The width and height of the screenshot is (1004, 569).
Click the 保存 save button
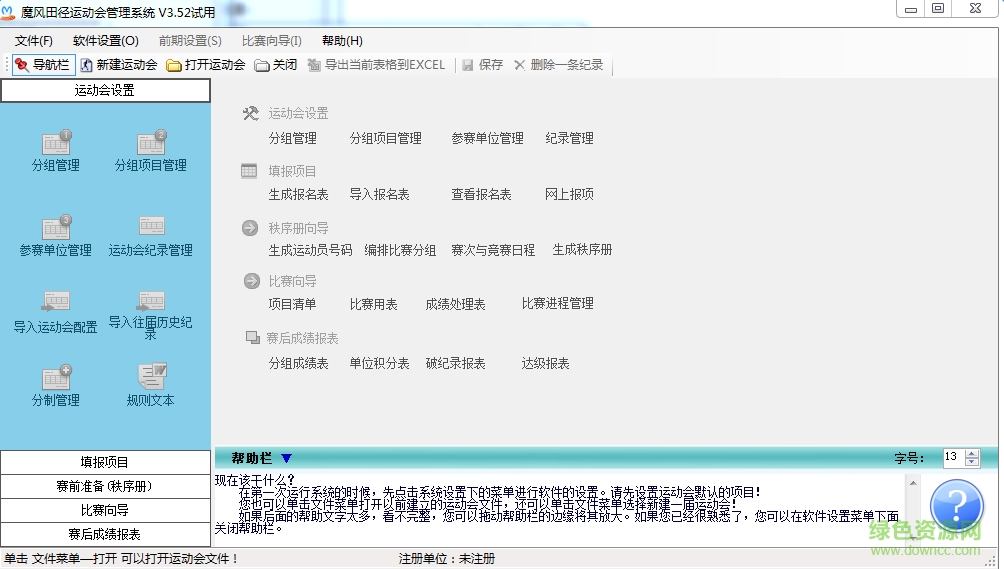(x=482, y=65)
